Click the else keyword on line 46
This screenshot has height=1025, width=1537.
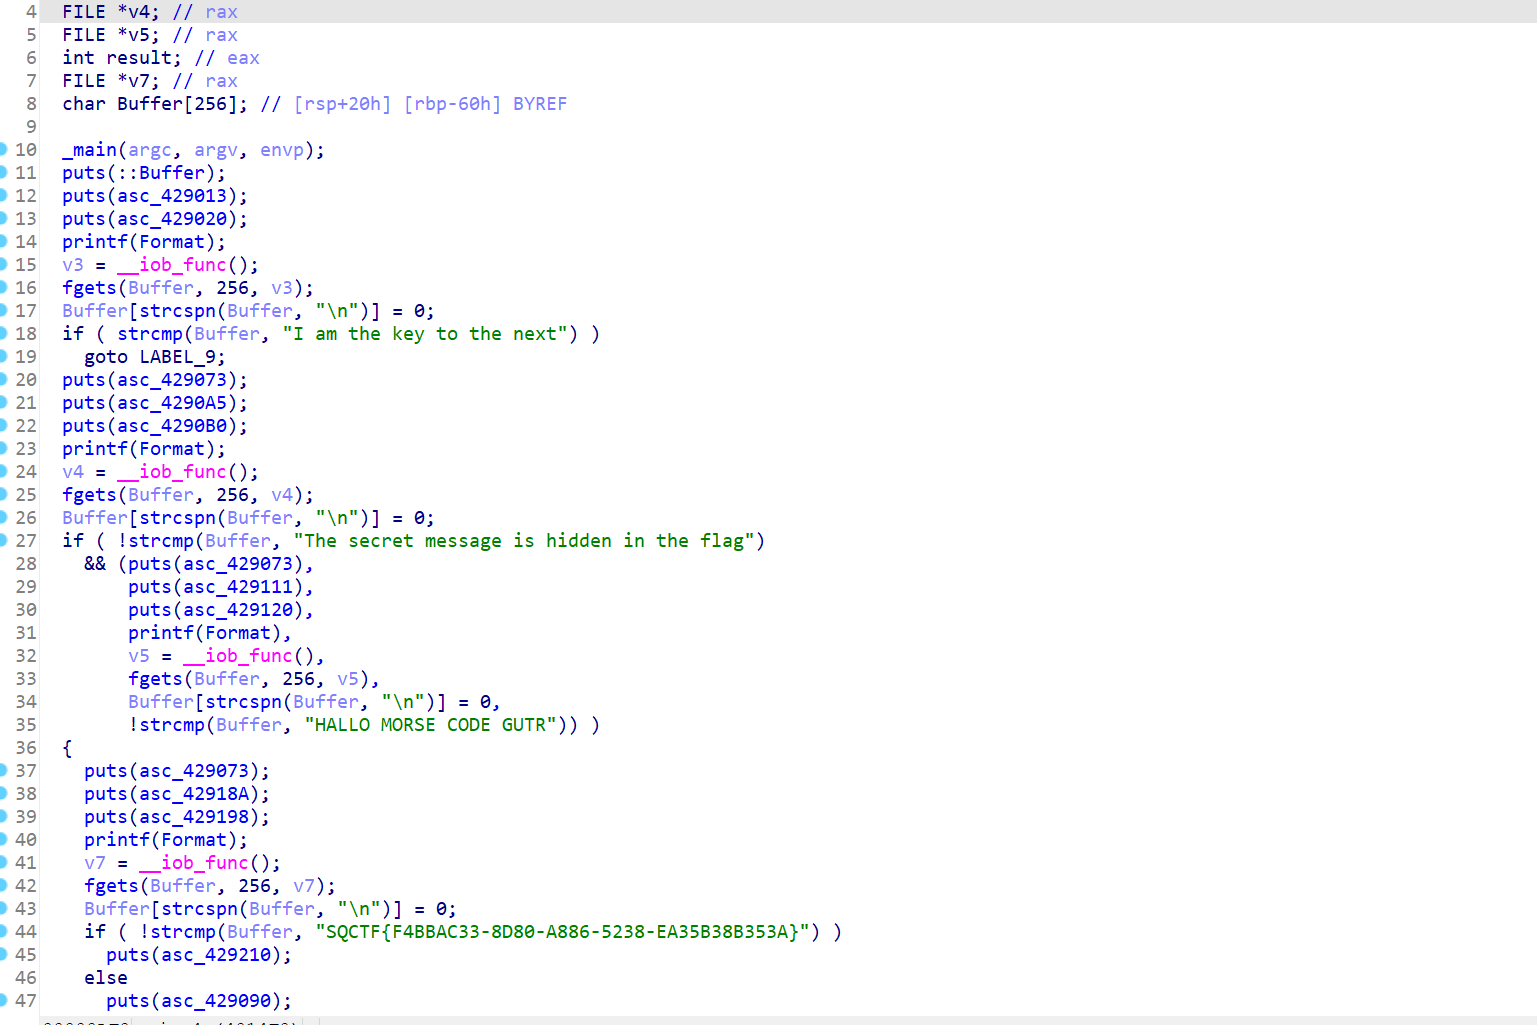pos(106,978)
